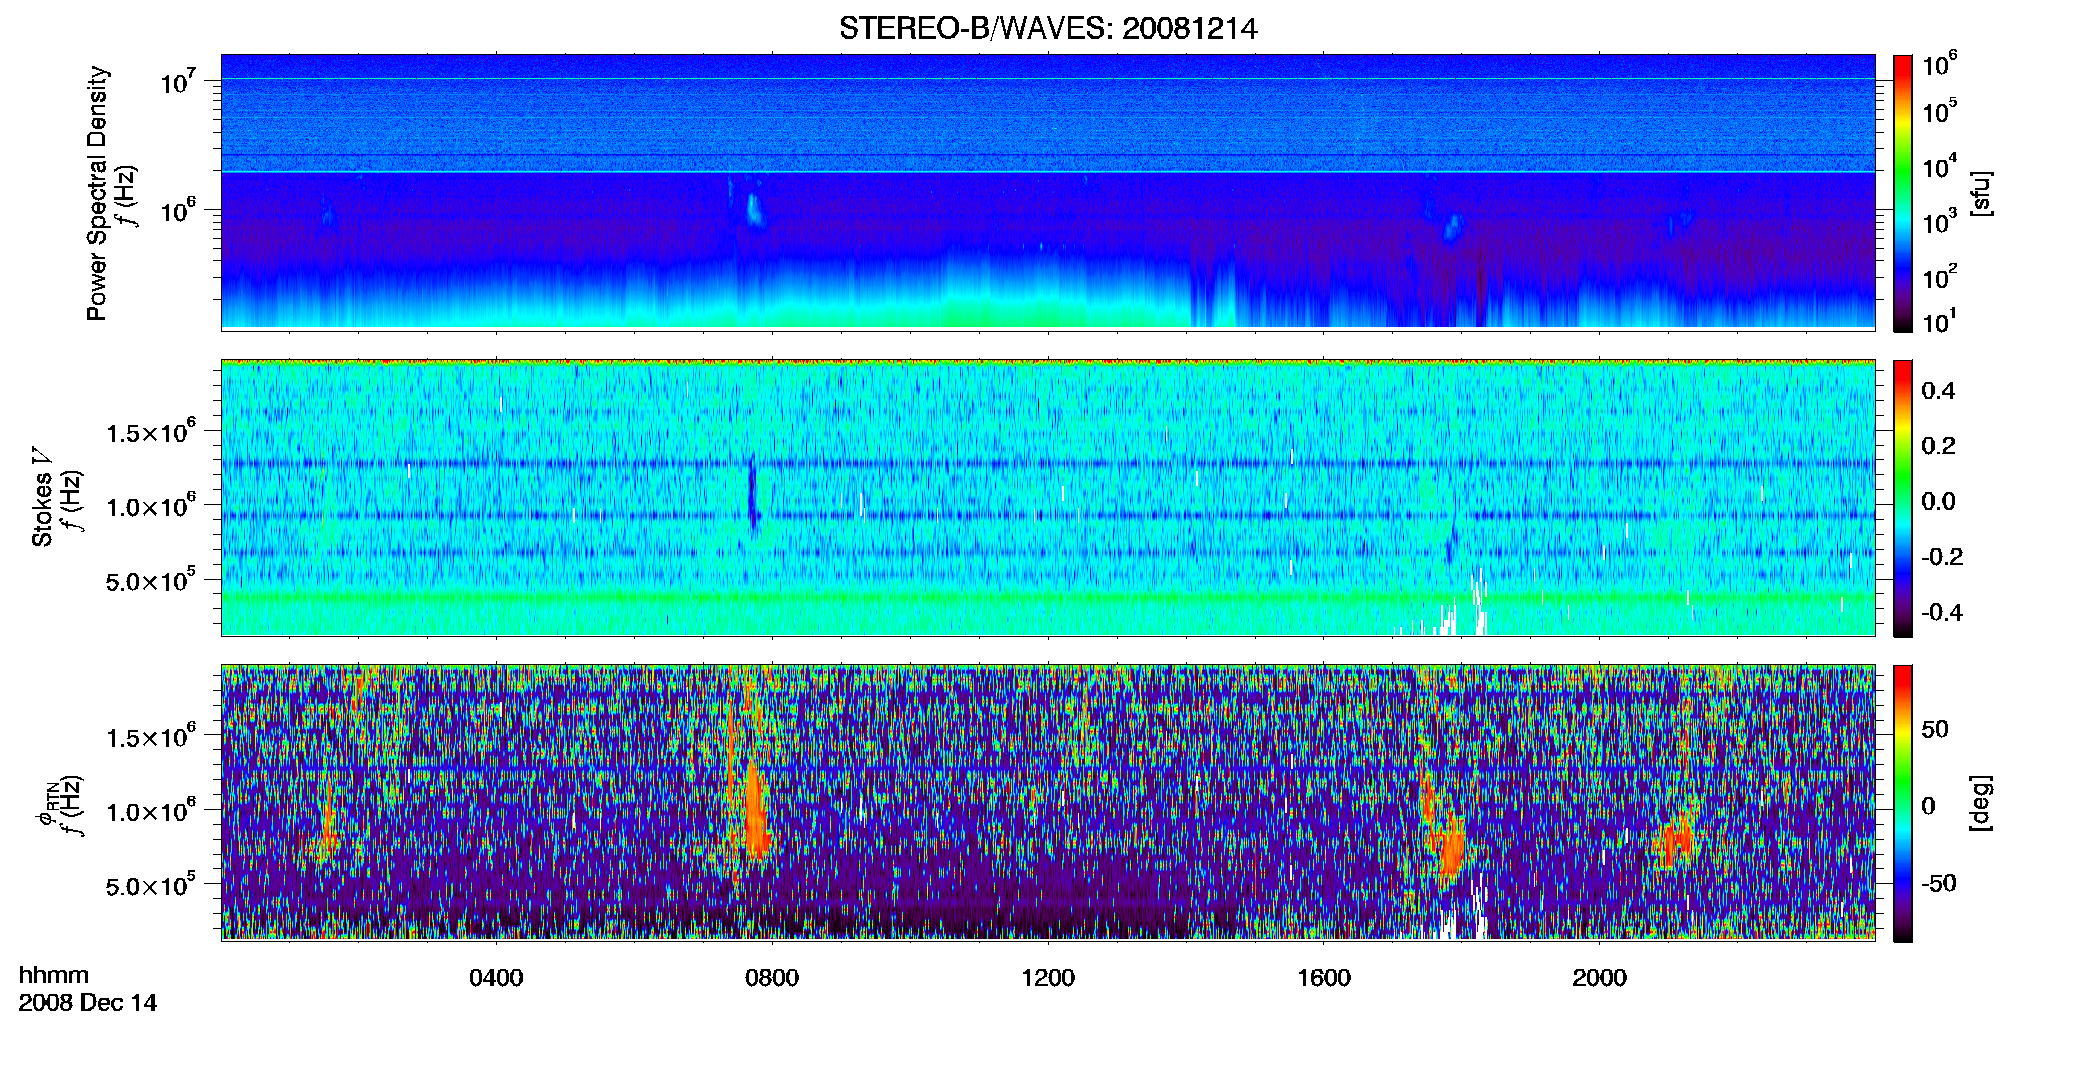This screenshot has width=2096, height=1080.
Task: Click the 10^3 color bar label
Action: [x=1939, y=222]
